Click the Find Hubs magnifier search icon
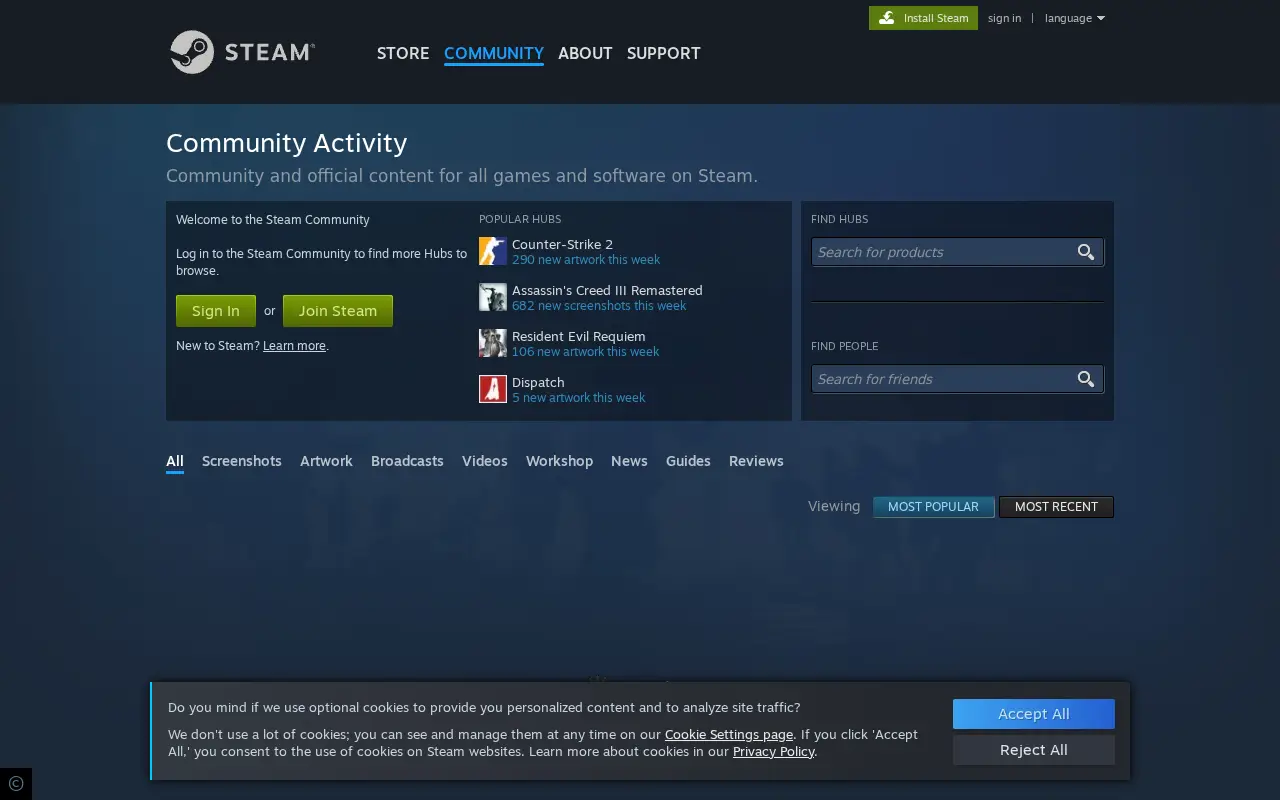 [1086, 252]
